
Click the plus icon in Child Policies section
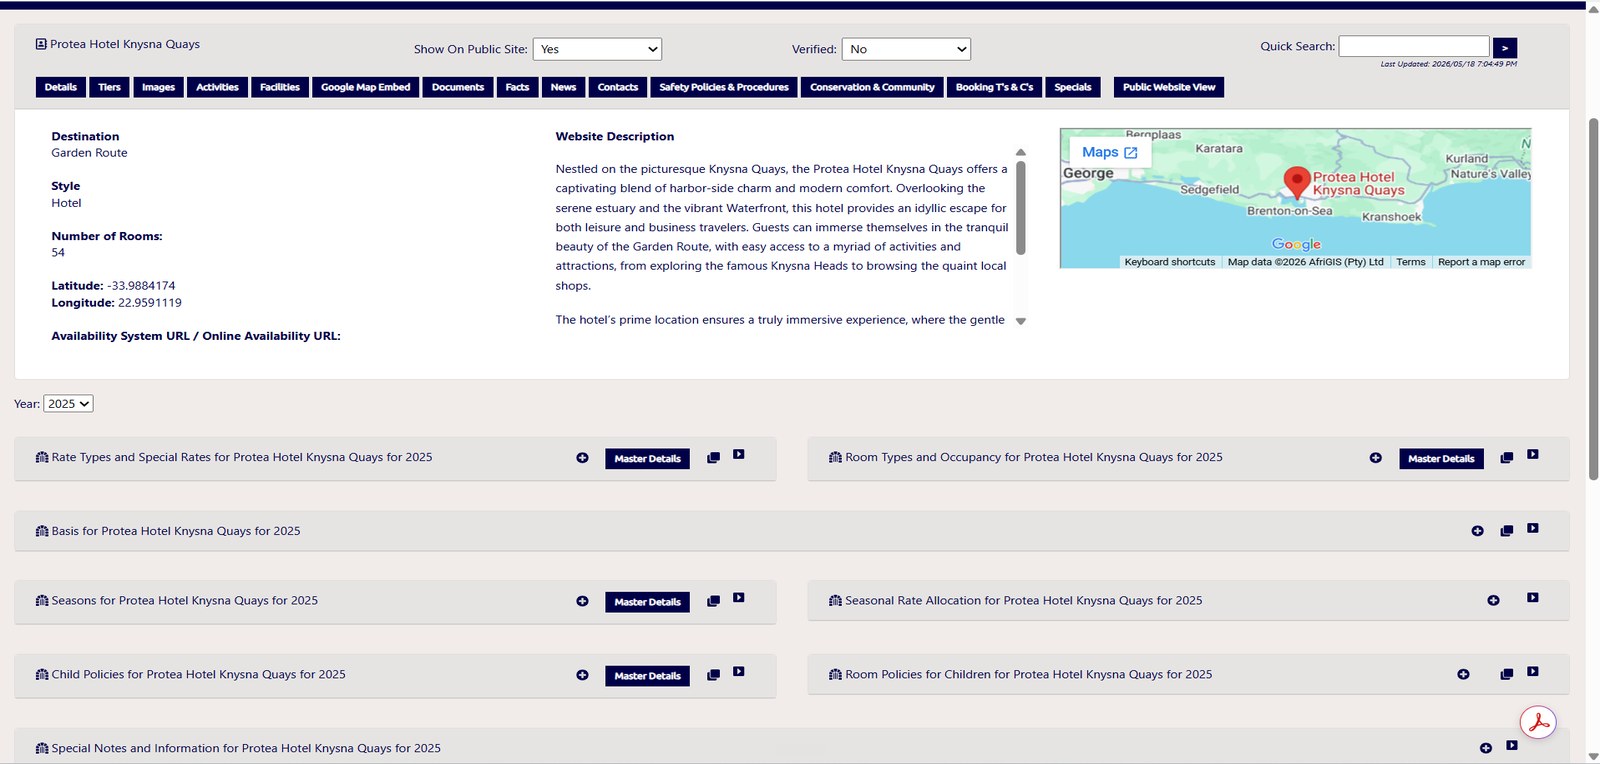(582, 675)
